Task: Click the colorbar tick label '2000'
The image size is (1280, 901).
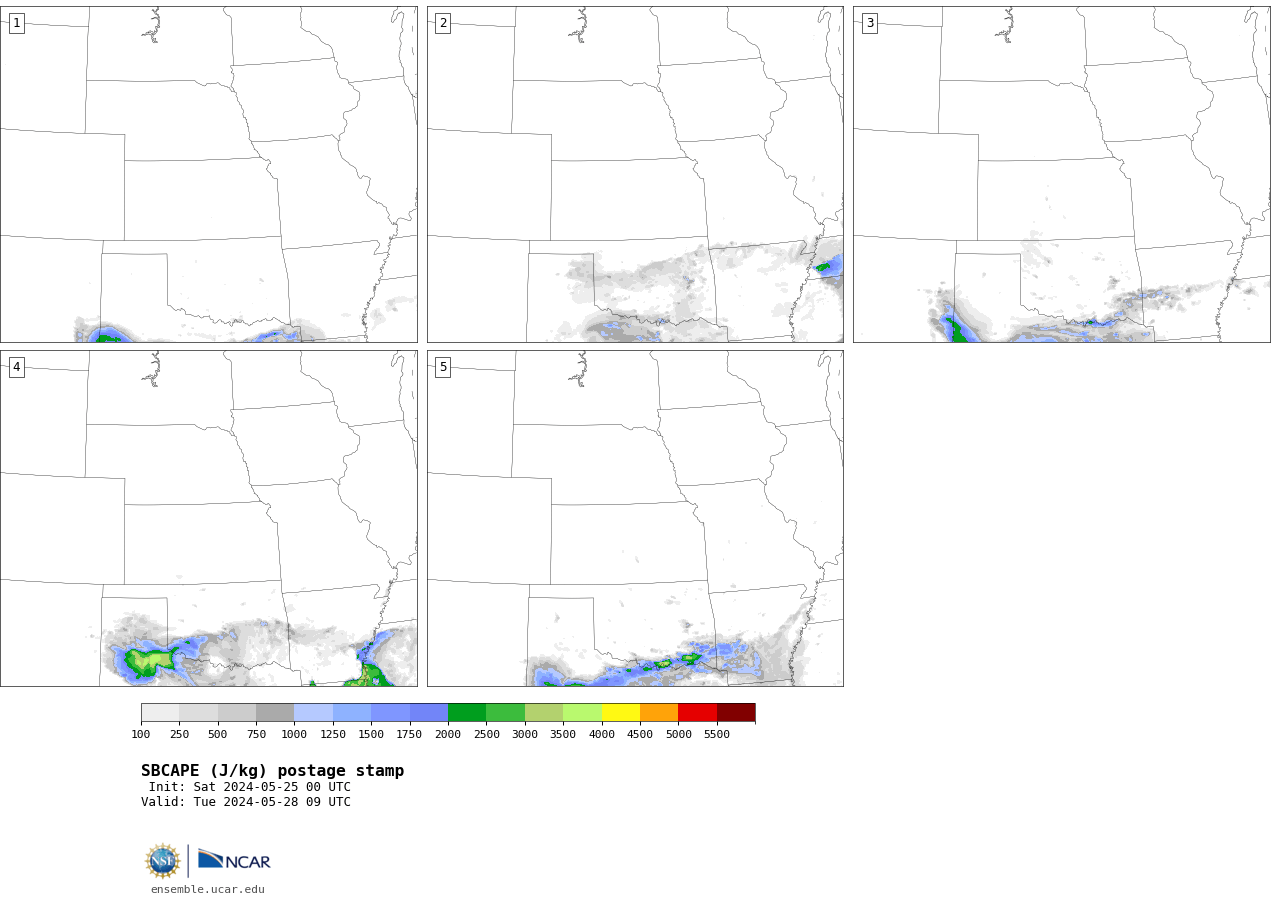Action: coord(448,735)
